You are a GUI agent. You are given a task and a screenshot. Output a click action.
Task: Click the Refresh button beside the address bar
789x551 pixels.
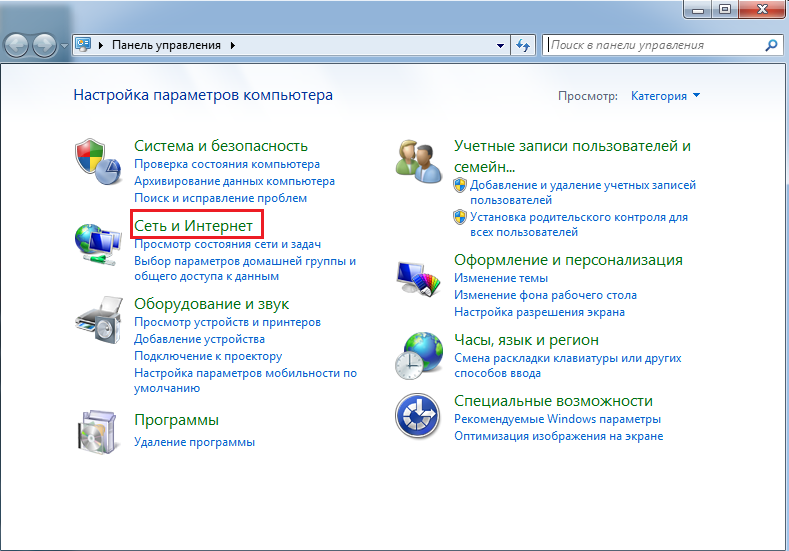click(523, 45)
